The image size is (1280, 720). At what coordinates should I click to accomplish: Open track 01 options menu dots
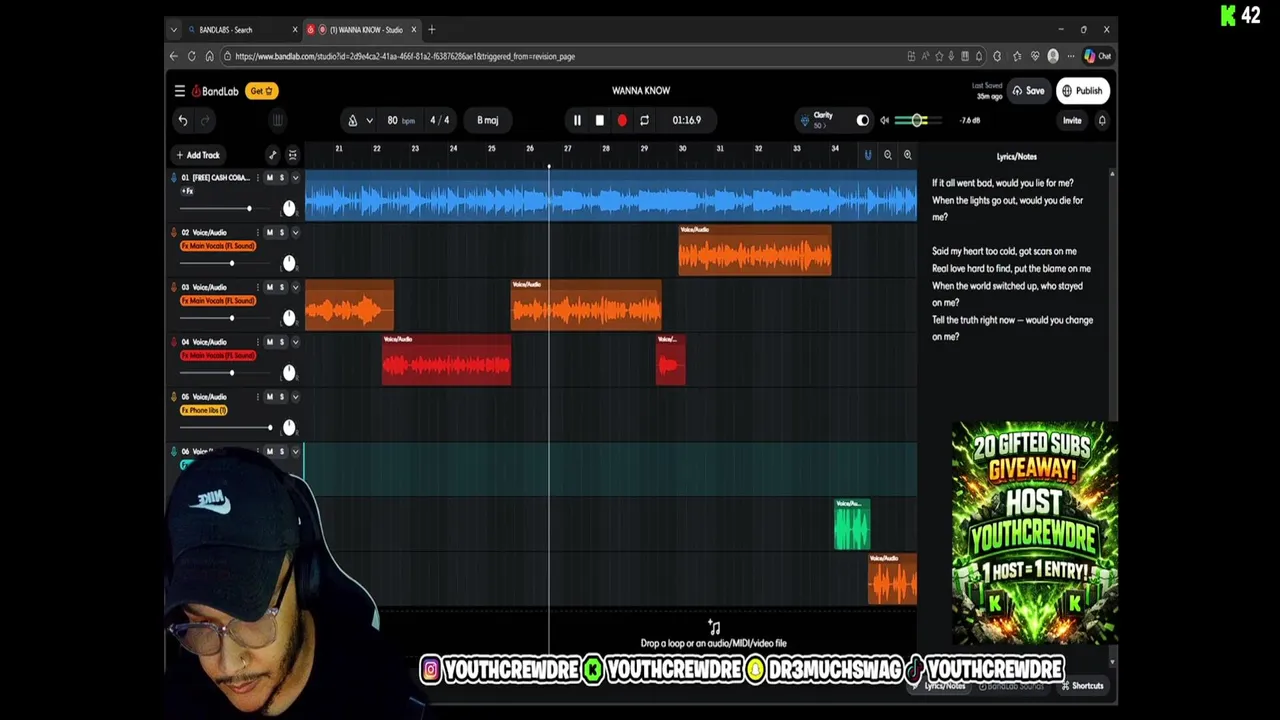[257, 178]
